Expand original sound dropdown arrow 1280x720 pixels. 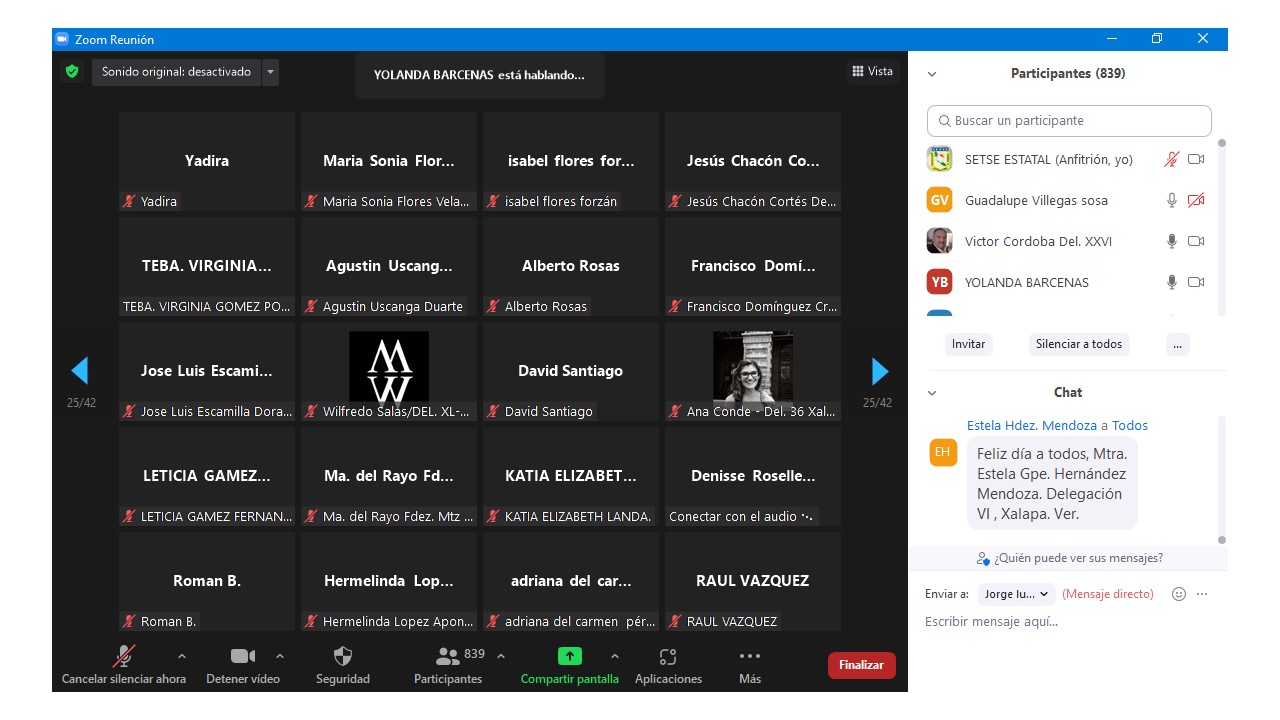point(270,72)
